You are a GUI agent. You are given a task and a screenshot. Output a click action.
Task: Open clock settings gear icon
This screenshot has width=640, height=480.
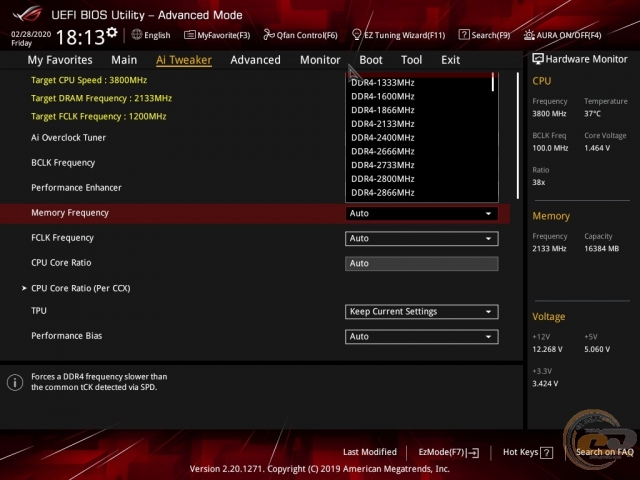point(111,32)
